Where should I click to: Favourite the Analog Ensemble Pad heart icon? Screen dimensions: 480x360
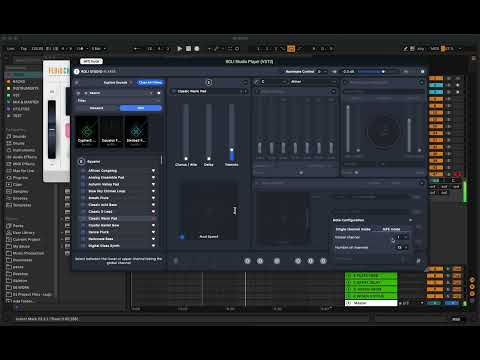click(x=153, y=177)
